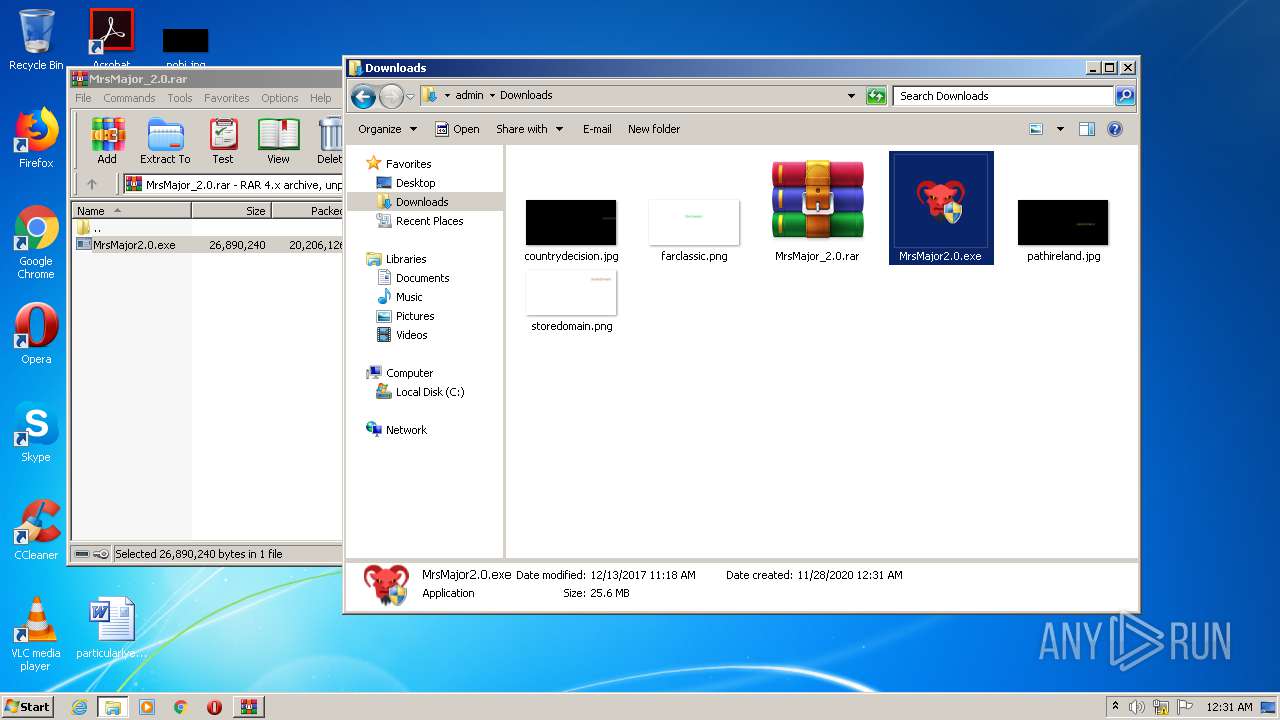Click New folder in Explorer toolbar
Image resolution: width=1280 pixels, height=720 pixels.
coord(654,129)
